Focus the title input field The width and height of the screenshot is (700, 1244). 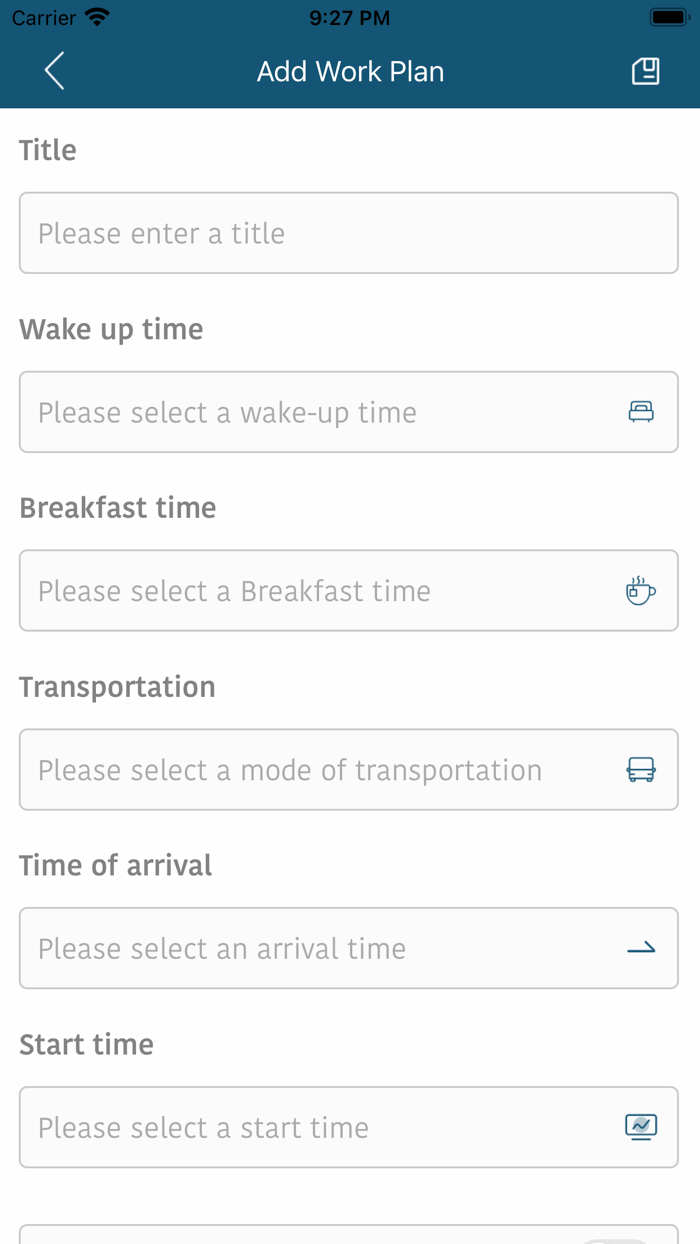[348, 233]
